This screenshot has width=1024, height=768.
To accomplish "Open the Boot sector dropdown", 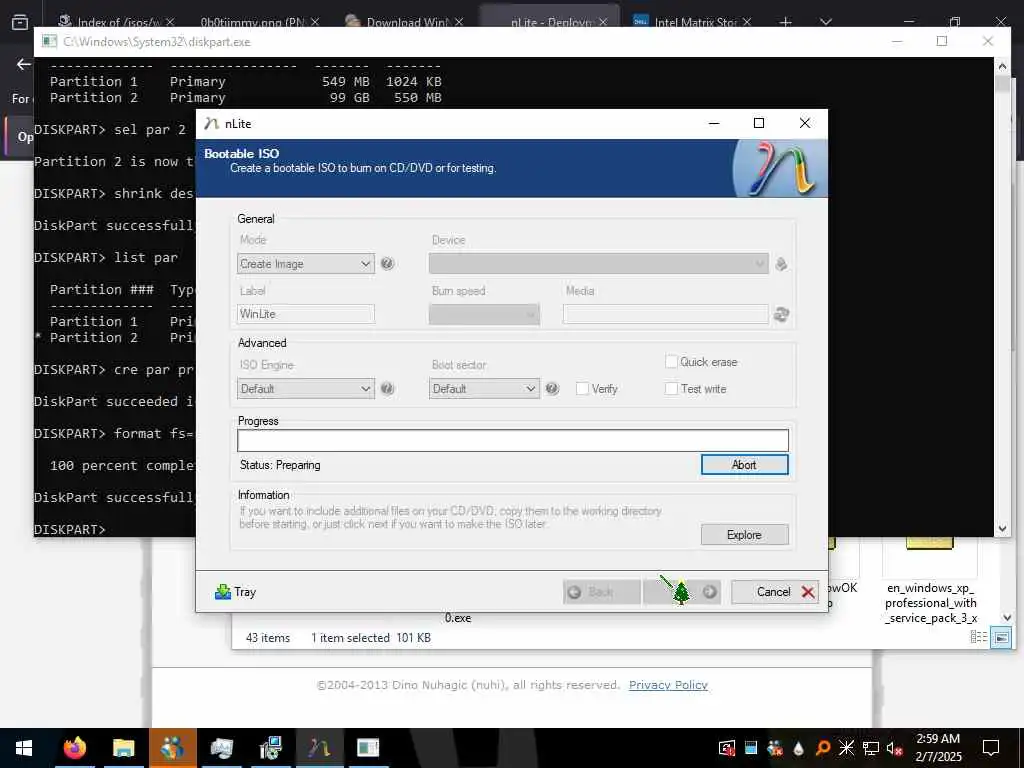I will [484, 389].
